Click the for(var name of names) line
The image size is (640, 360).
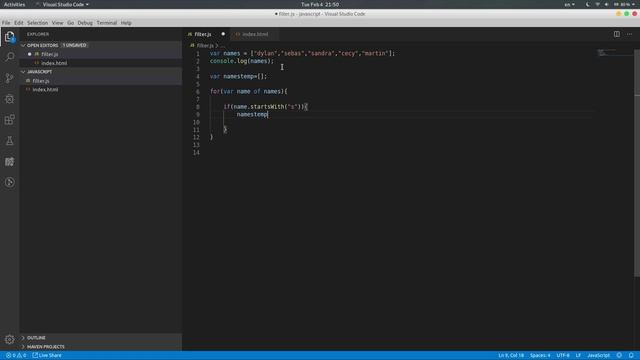249,91
